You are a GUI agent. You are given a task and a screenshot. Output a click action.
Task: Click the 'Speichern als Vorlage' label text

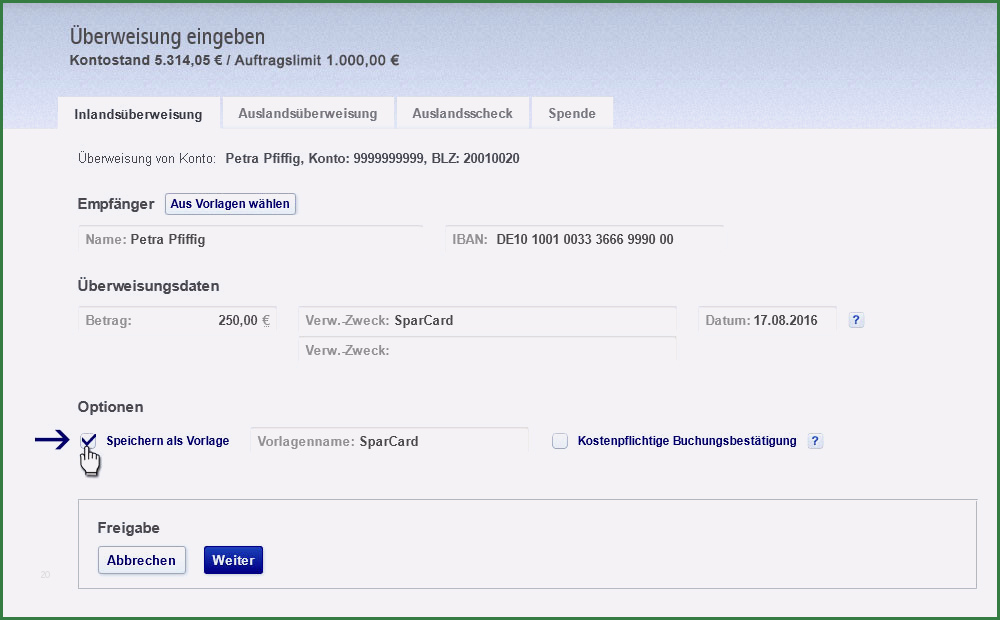[167, 441]
